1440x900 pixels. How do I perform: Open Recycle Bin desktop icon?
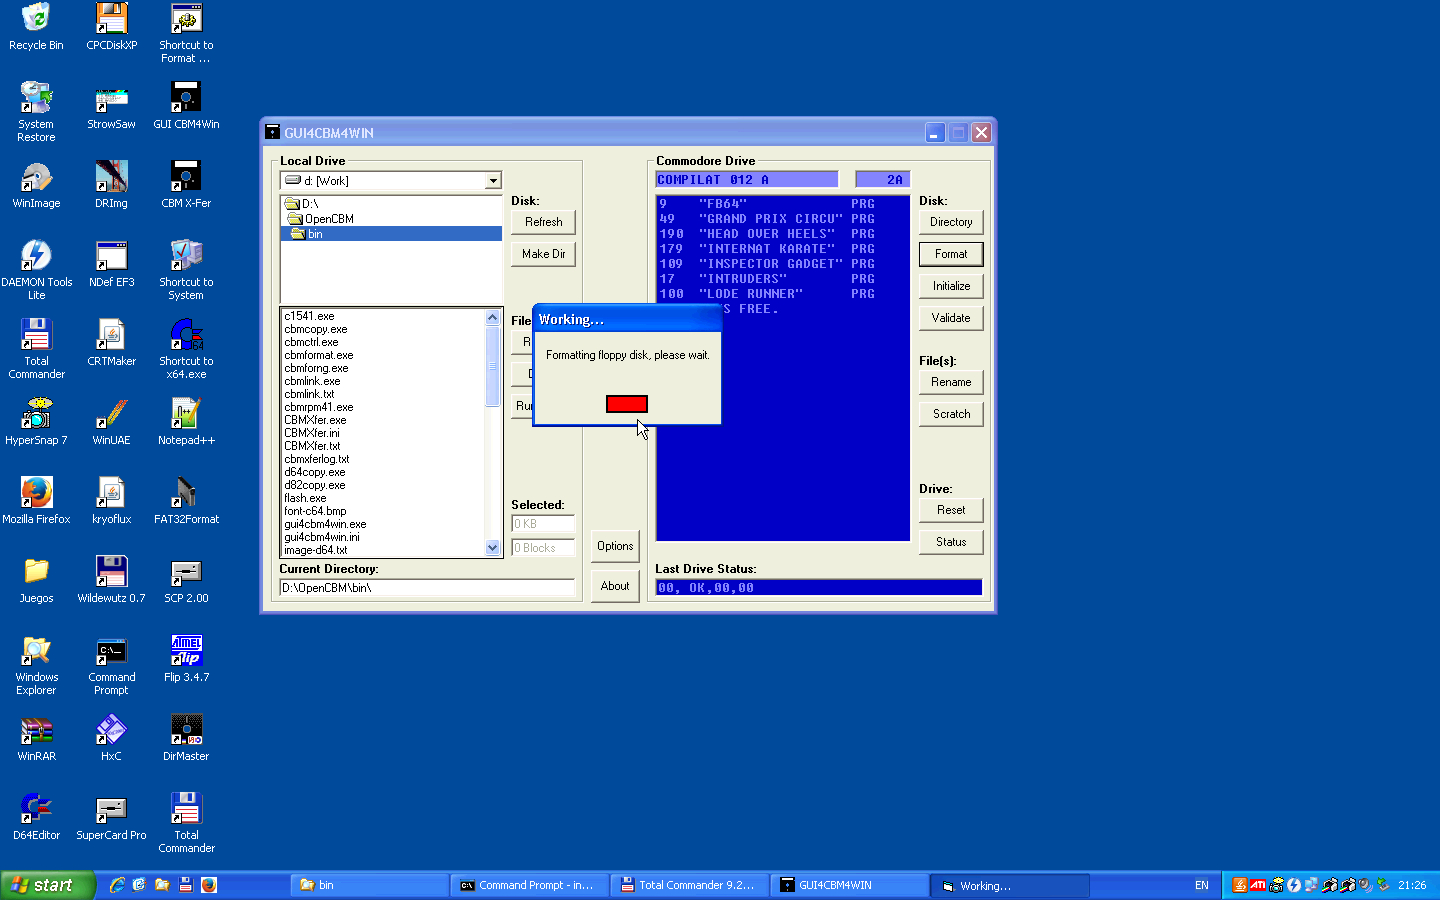tap(36, 27)
